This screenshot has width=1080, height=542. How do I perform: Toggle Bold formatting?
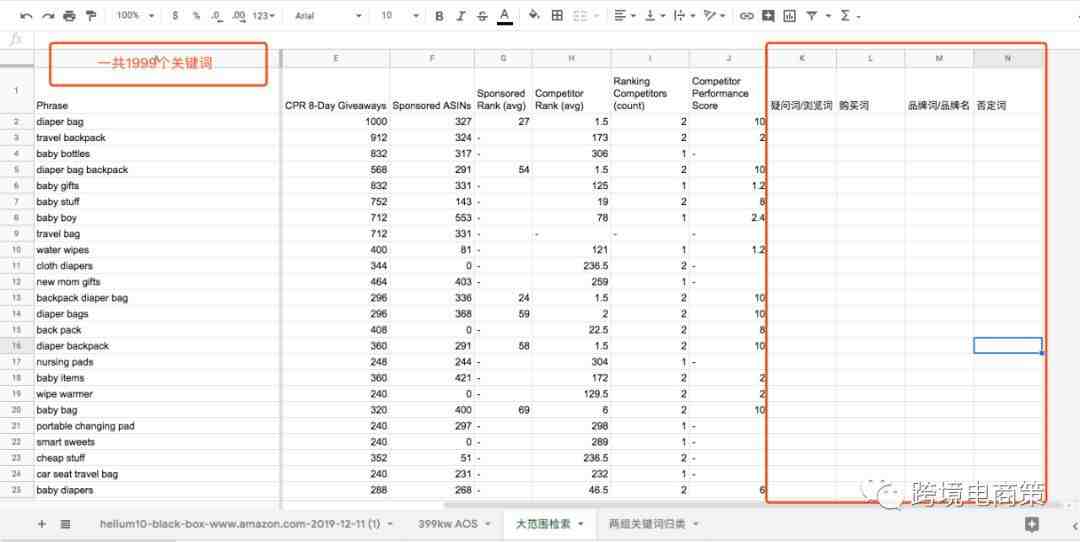coord(439,16)
